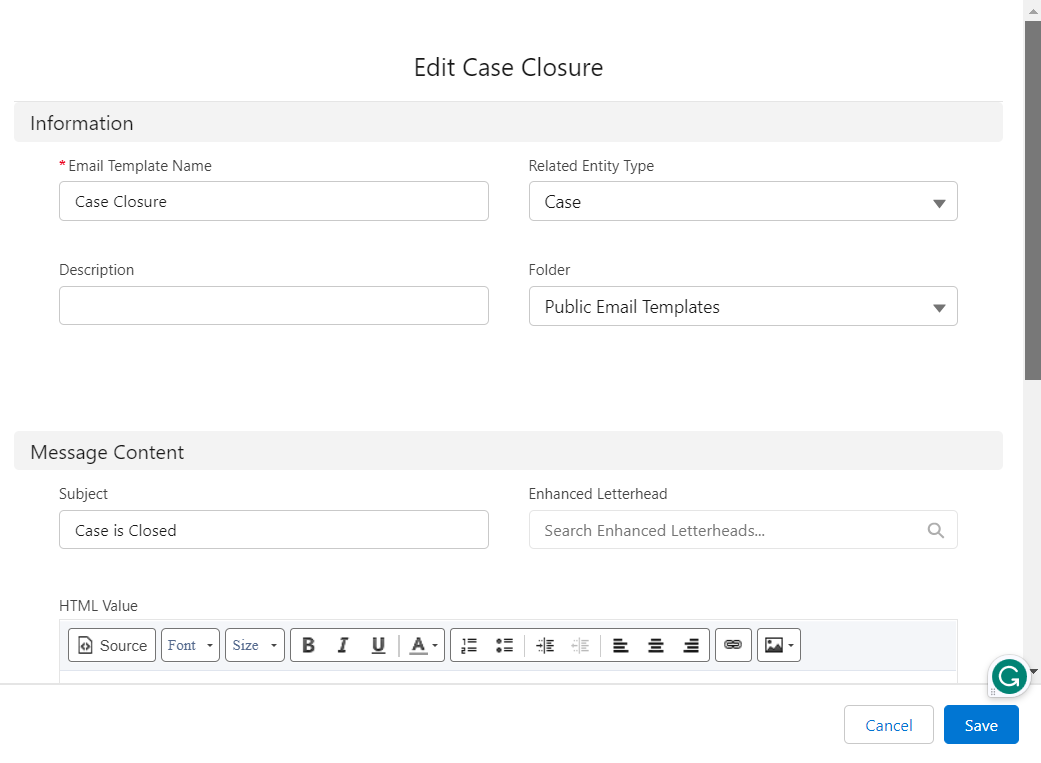The image size is (1041, 763).
Task: Click the vertical scrollbar thumb
Action: point(1032,199)
